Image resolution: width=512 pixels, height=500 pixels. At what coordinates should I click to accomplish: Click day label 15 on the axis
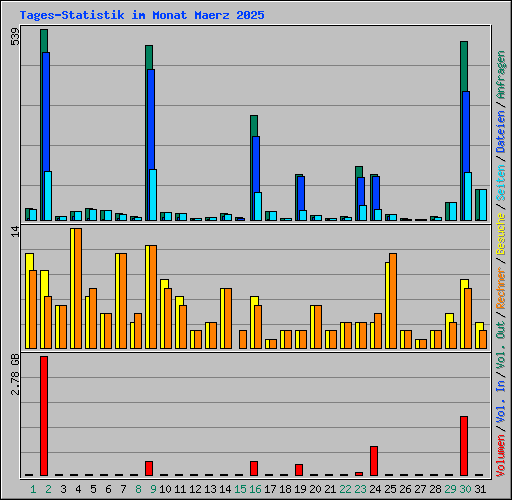(x=240, y=489)
